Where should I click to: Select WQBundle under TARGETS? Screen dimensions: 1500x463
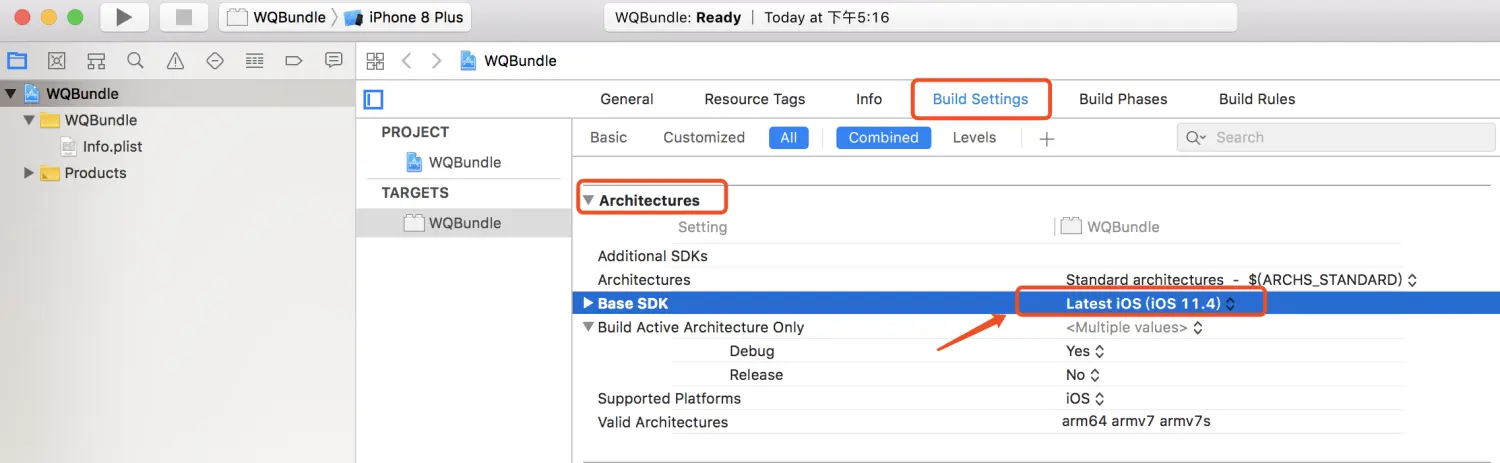tap(465, 223)
